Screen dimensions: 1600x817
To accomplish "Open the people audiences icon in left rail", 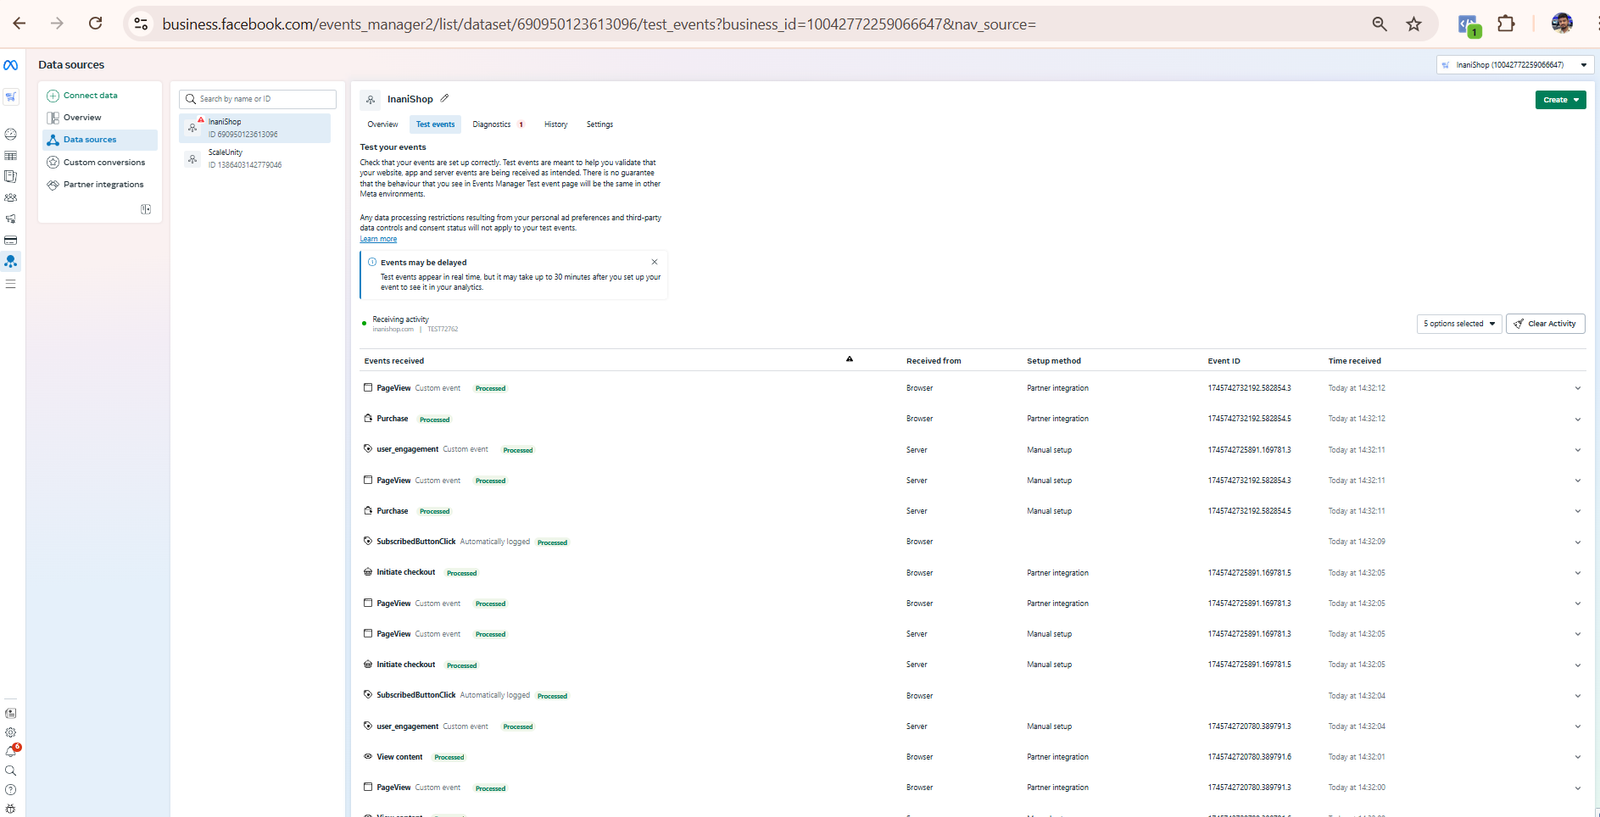I will pyautogui.click(x=10, y=198).
